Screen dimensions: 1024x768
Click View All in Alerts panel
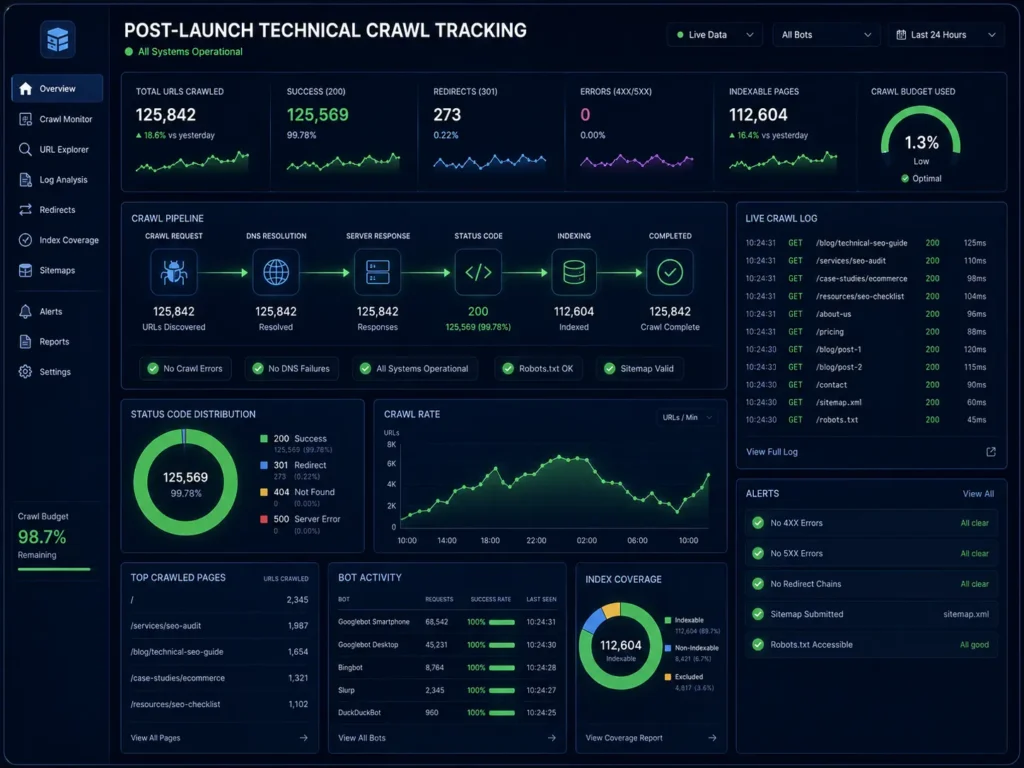tap(978, 494)
